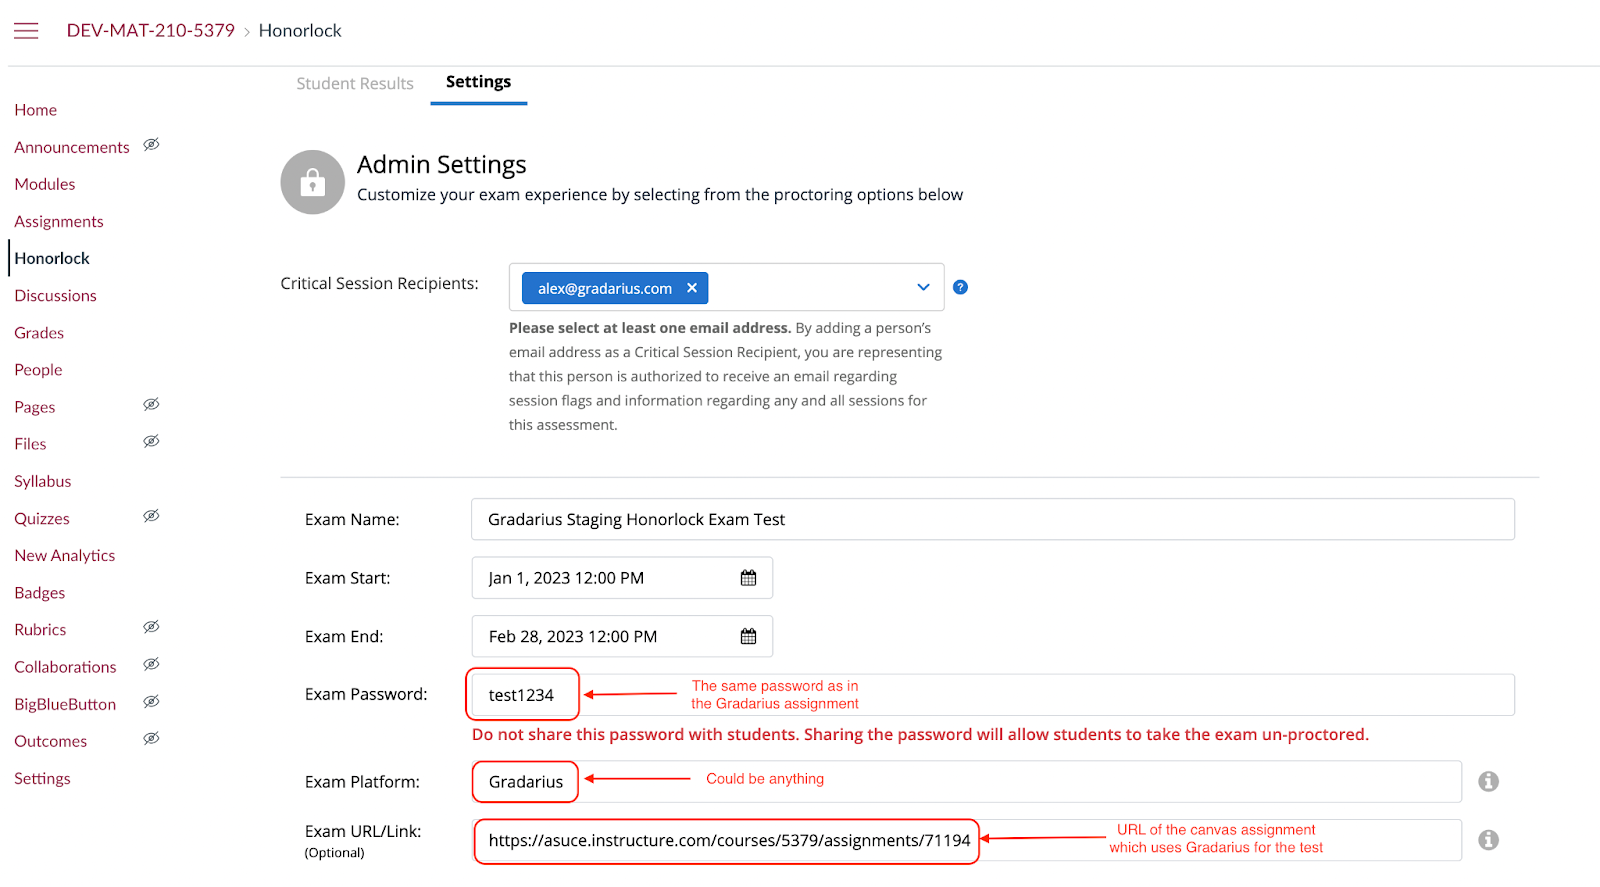The height and width of the screenshot is (887, 1600).
Task: Open Files link in sidebar
Action: coord(30,444)
